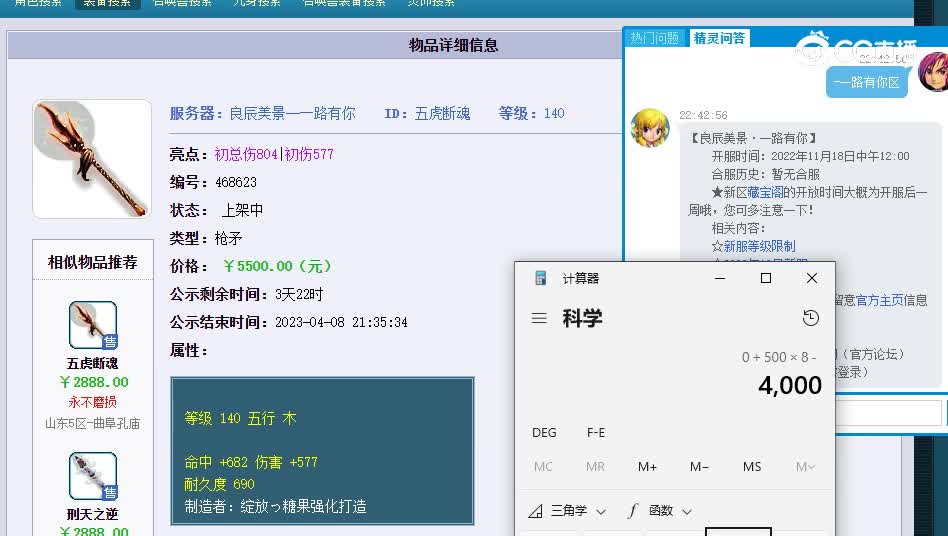Switch to 精灵问答 tab
Viewport: 948px width, 536px height.
(719, 38)
